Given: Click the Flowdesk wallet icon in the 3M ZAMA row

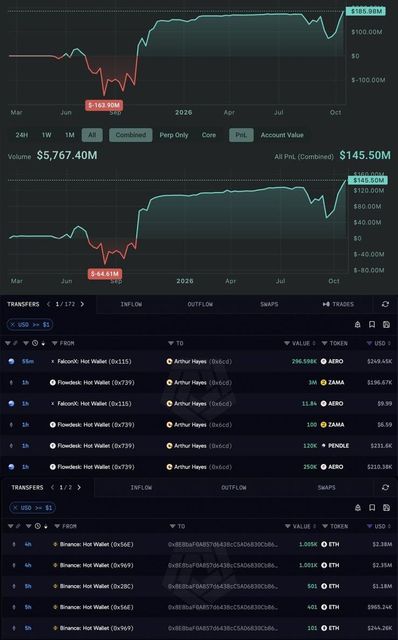Looking at the screenshot, I should (x=53, y=382).
